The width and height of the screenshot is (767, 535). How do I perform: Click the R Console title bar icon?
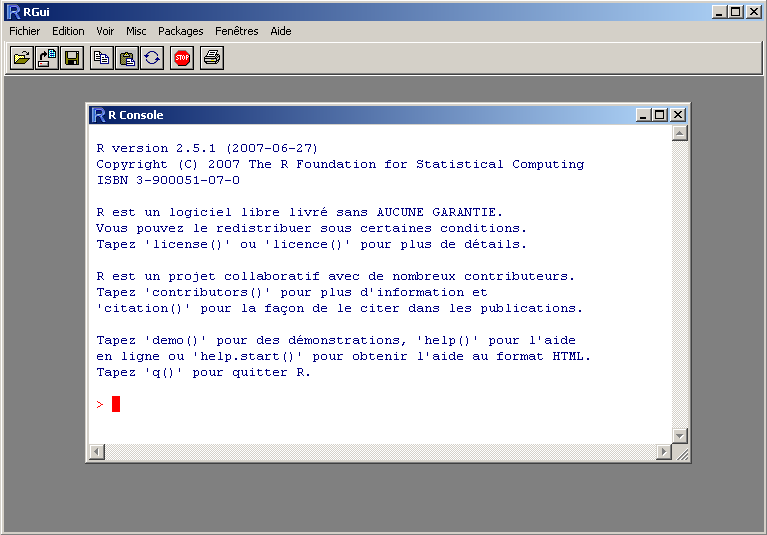click(x=98, y=115)
